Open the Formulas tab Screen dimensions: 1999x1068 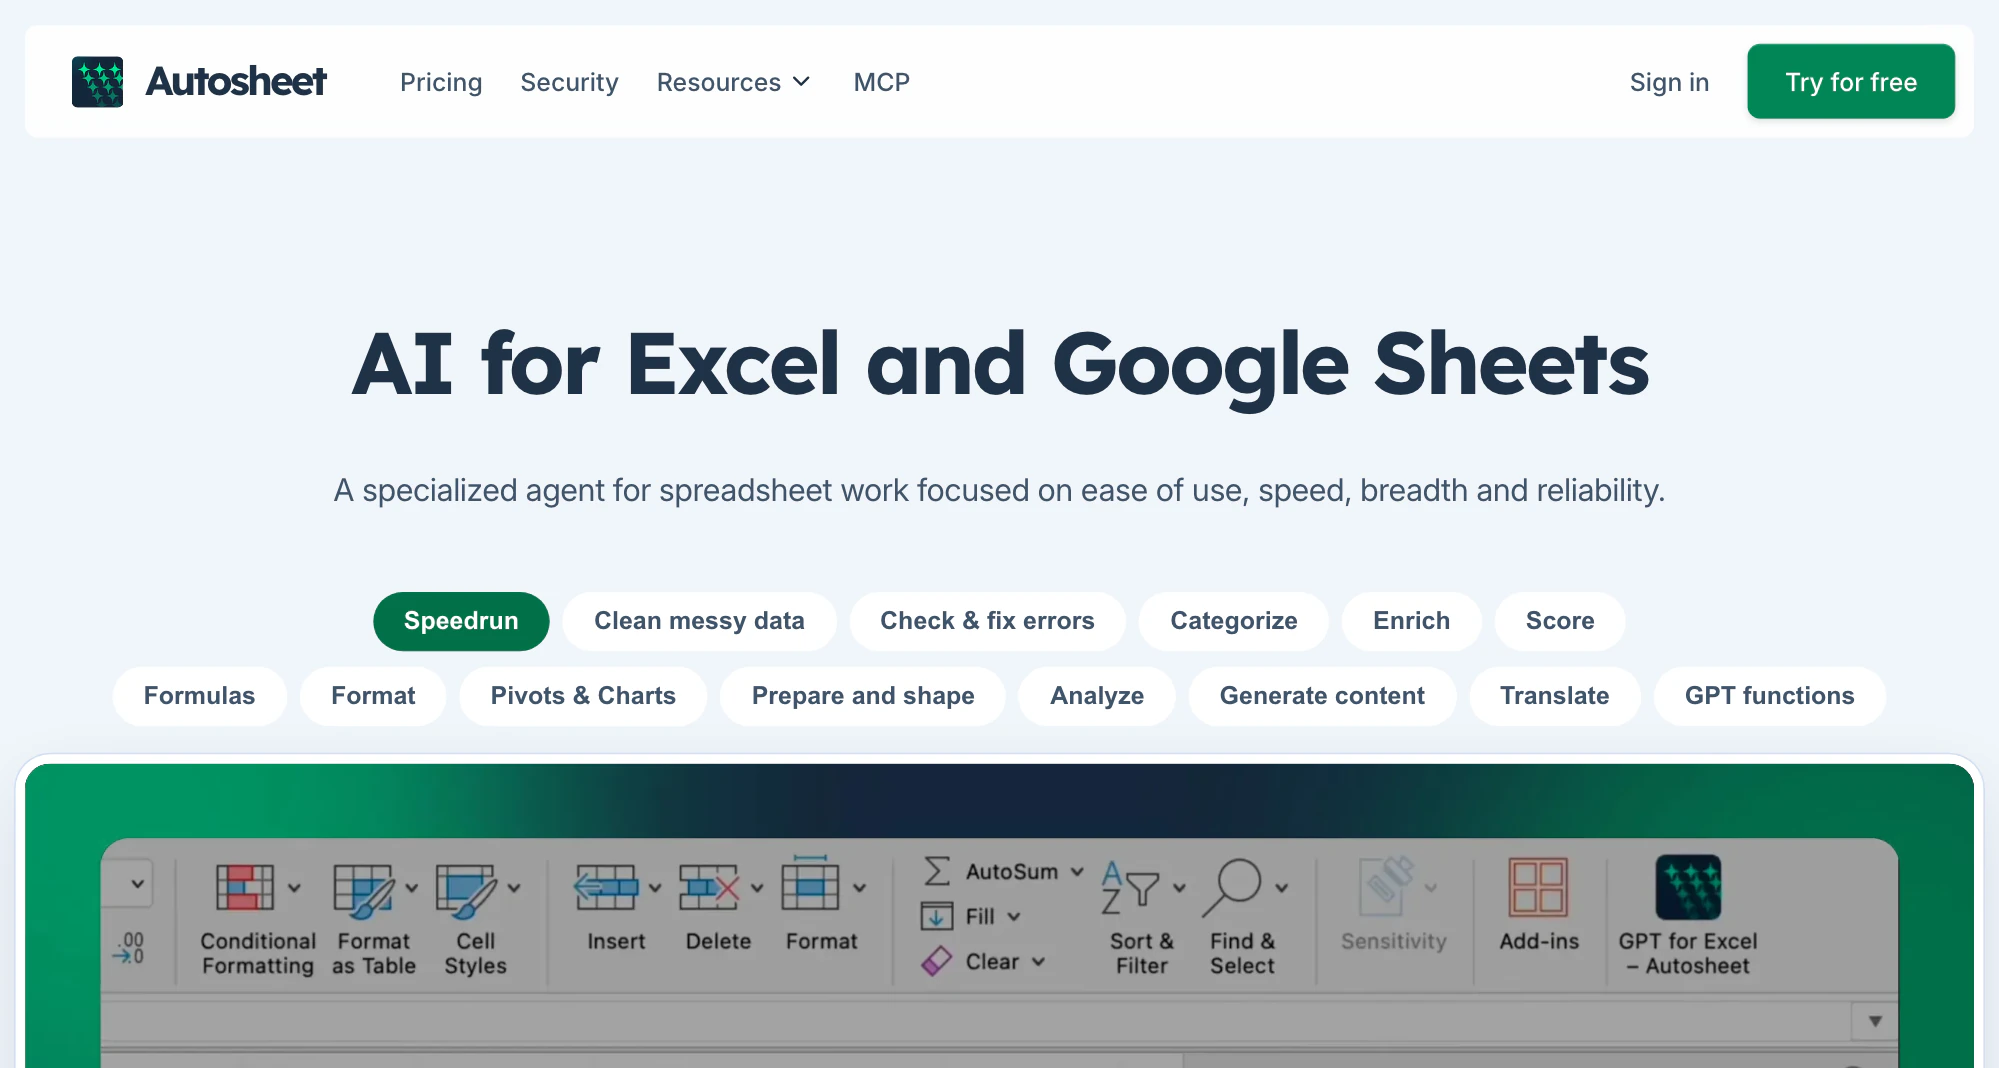click(x=199, y=696)
